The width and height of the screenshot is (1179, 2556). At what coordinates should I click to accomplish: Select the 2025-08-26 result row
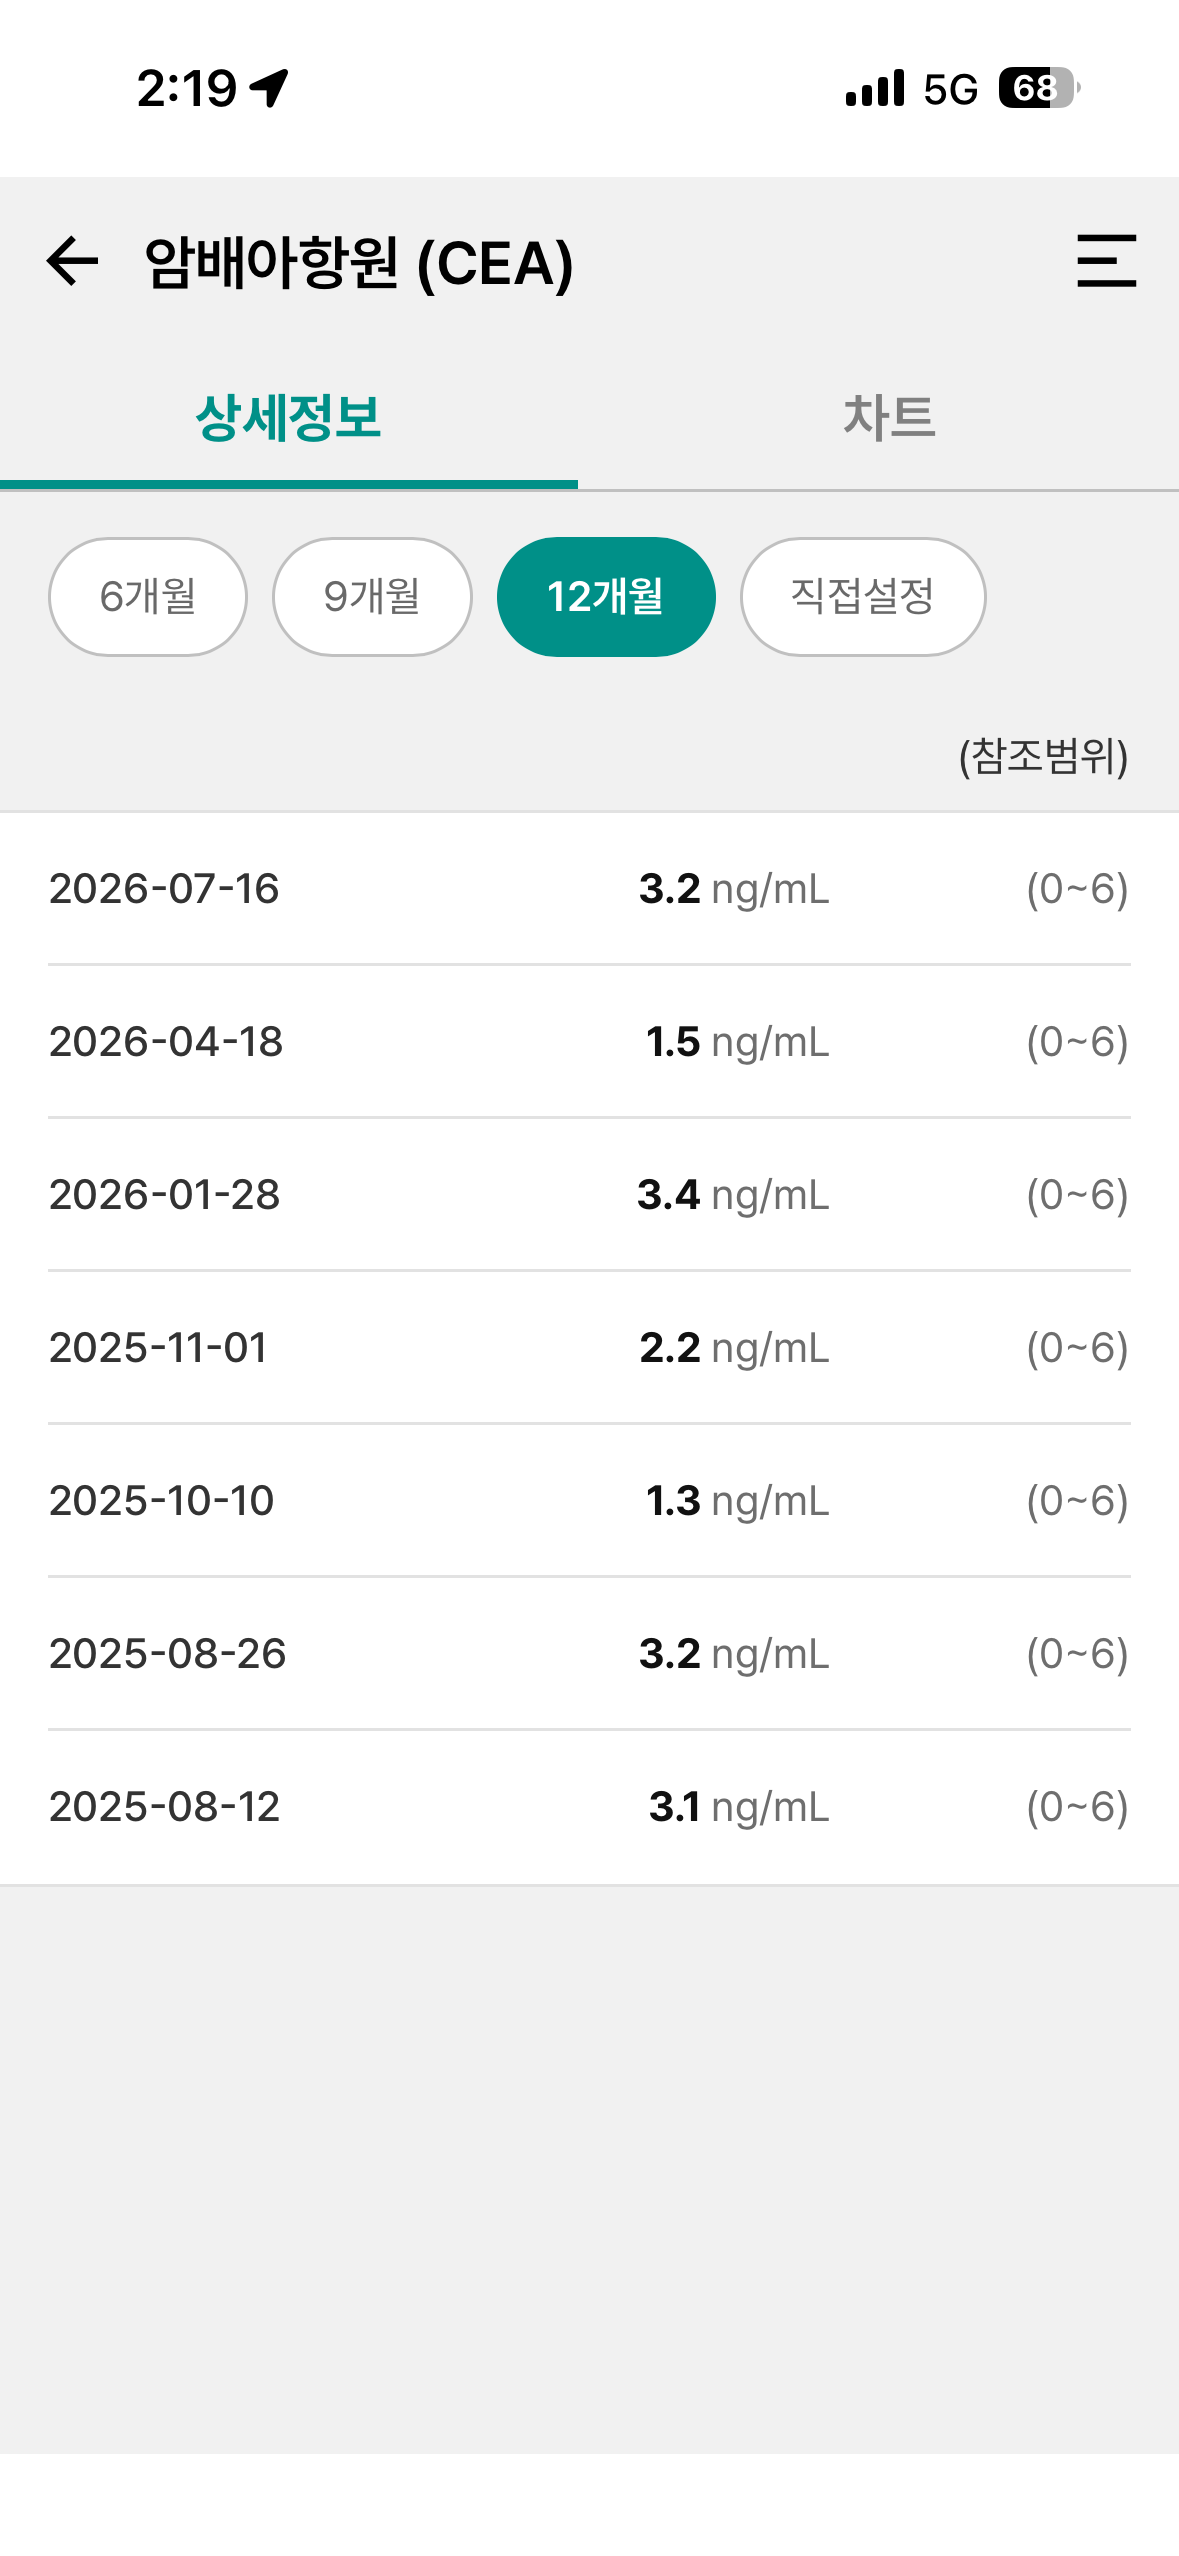pos(589,1654)
